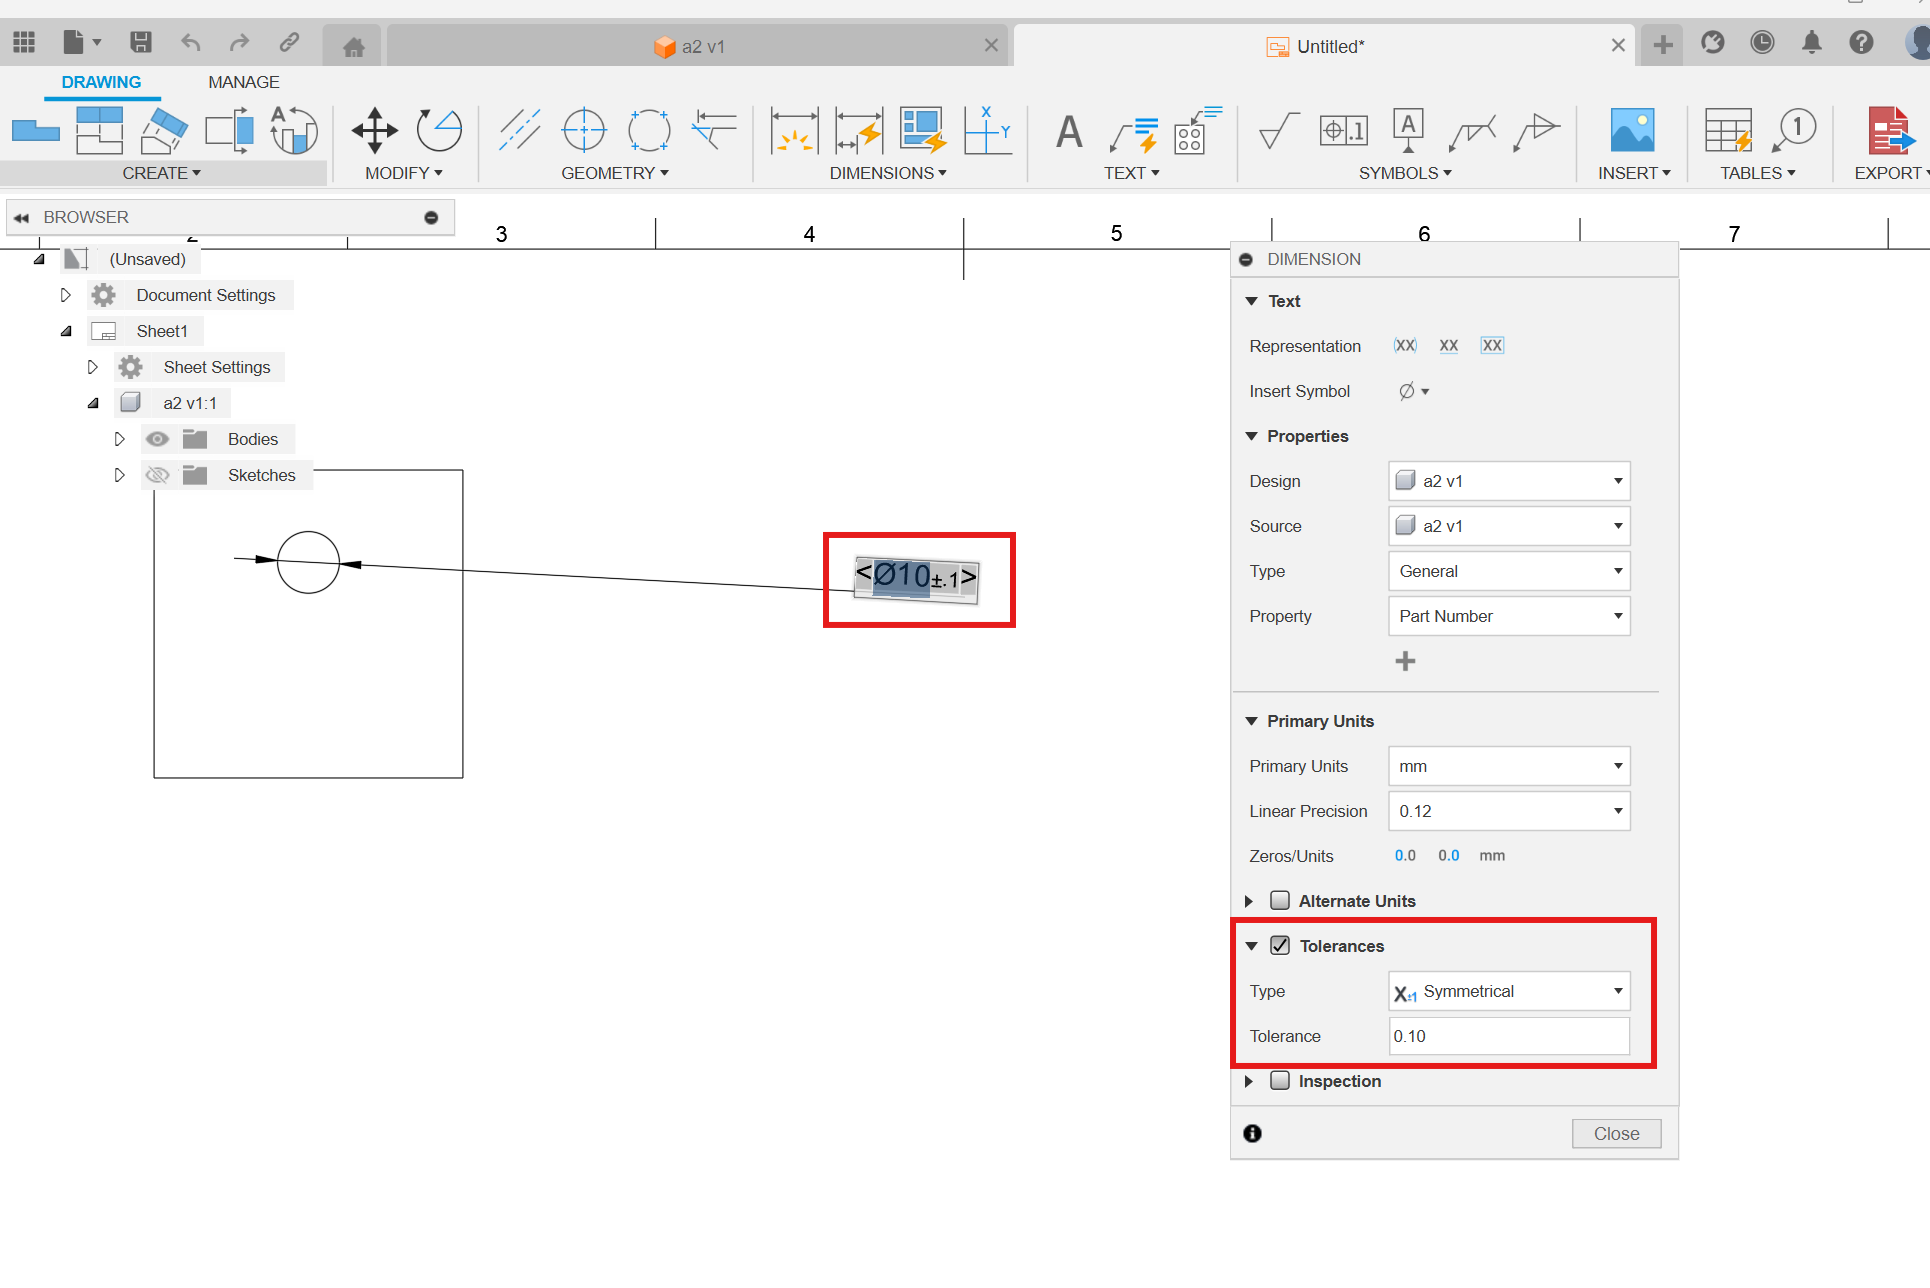Open the Move tool in Modify panel
Viewport: 1930px width, 1288px height.
[x=374, y=130]
